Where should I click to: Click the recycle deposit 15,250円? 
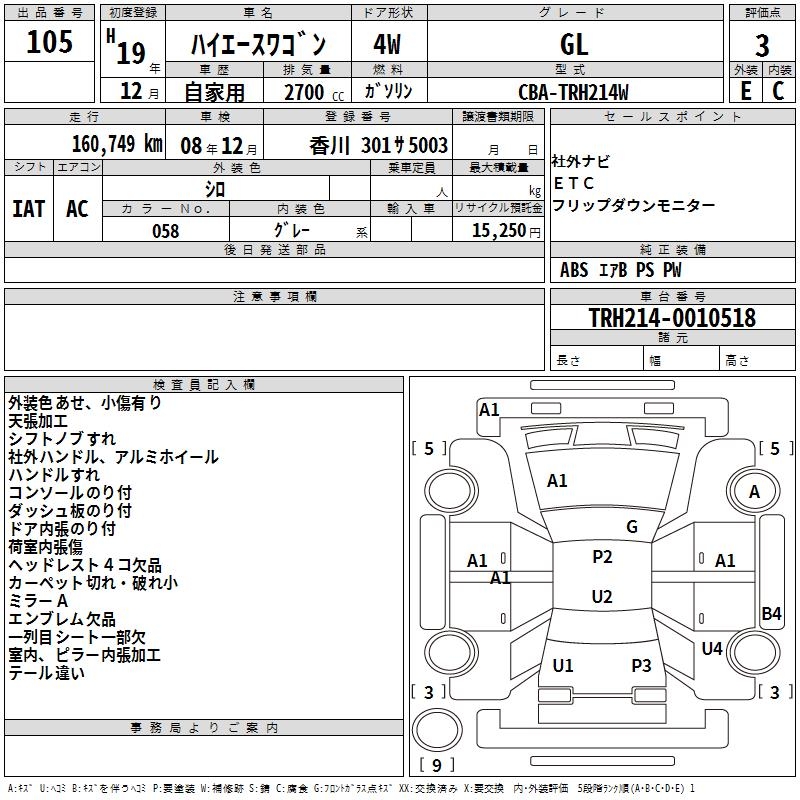click(x=506, y=231)
